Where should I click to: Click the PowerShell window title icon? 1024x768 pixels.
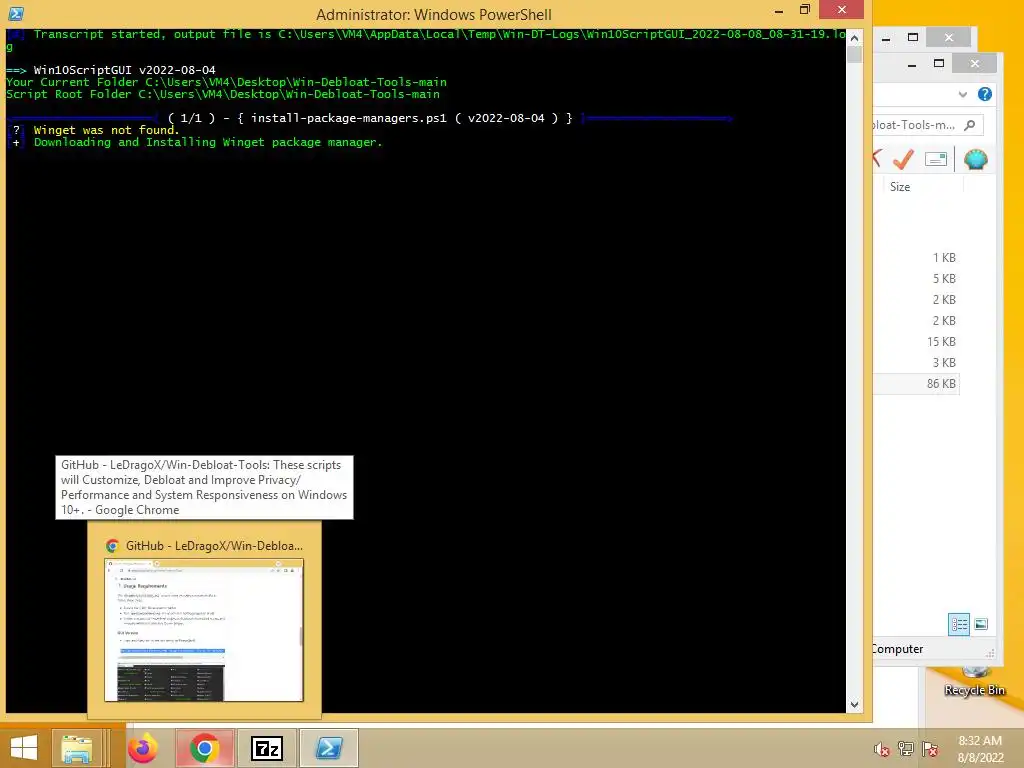tap(16, 13)
